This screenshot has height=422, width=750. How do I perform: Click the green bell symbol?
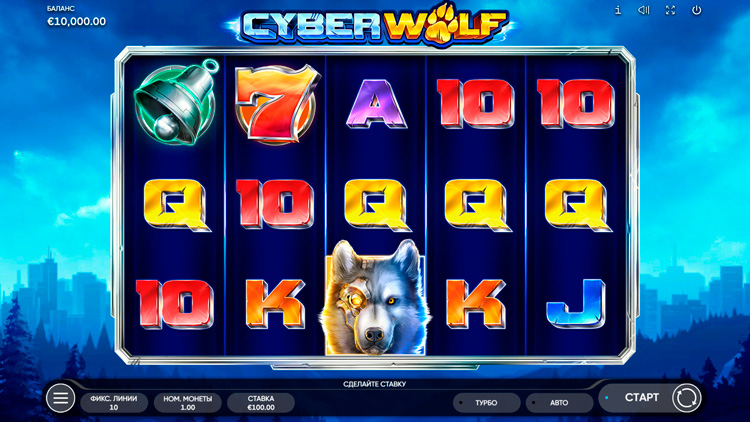coord(176,103)
